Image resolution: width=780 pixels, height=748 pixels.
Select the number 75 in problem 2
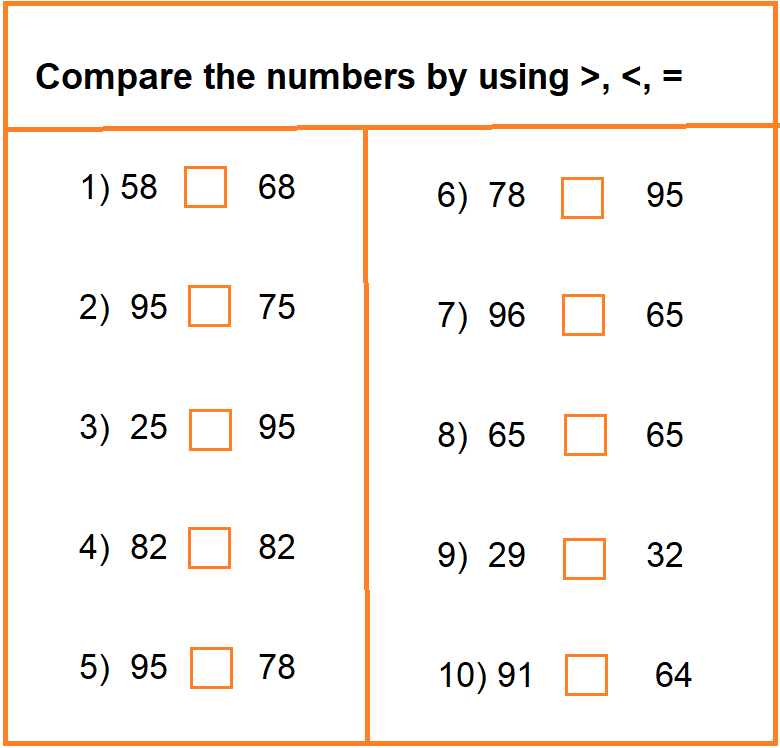tap(276, 306)
